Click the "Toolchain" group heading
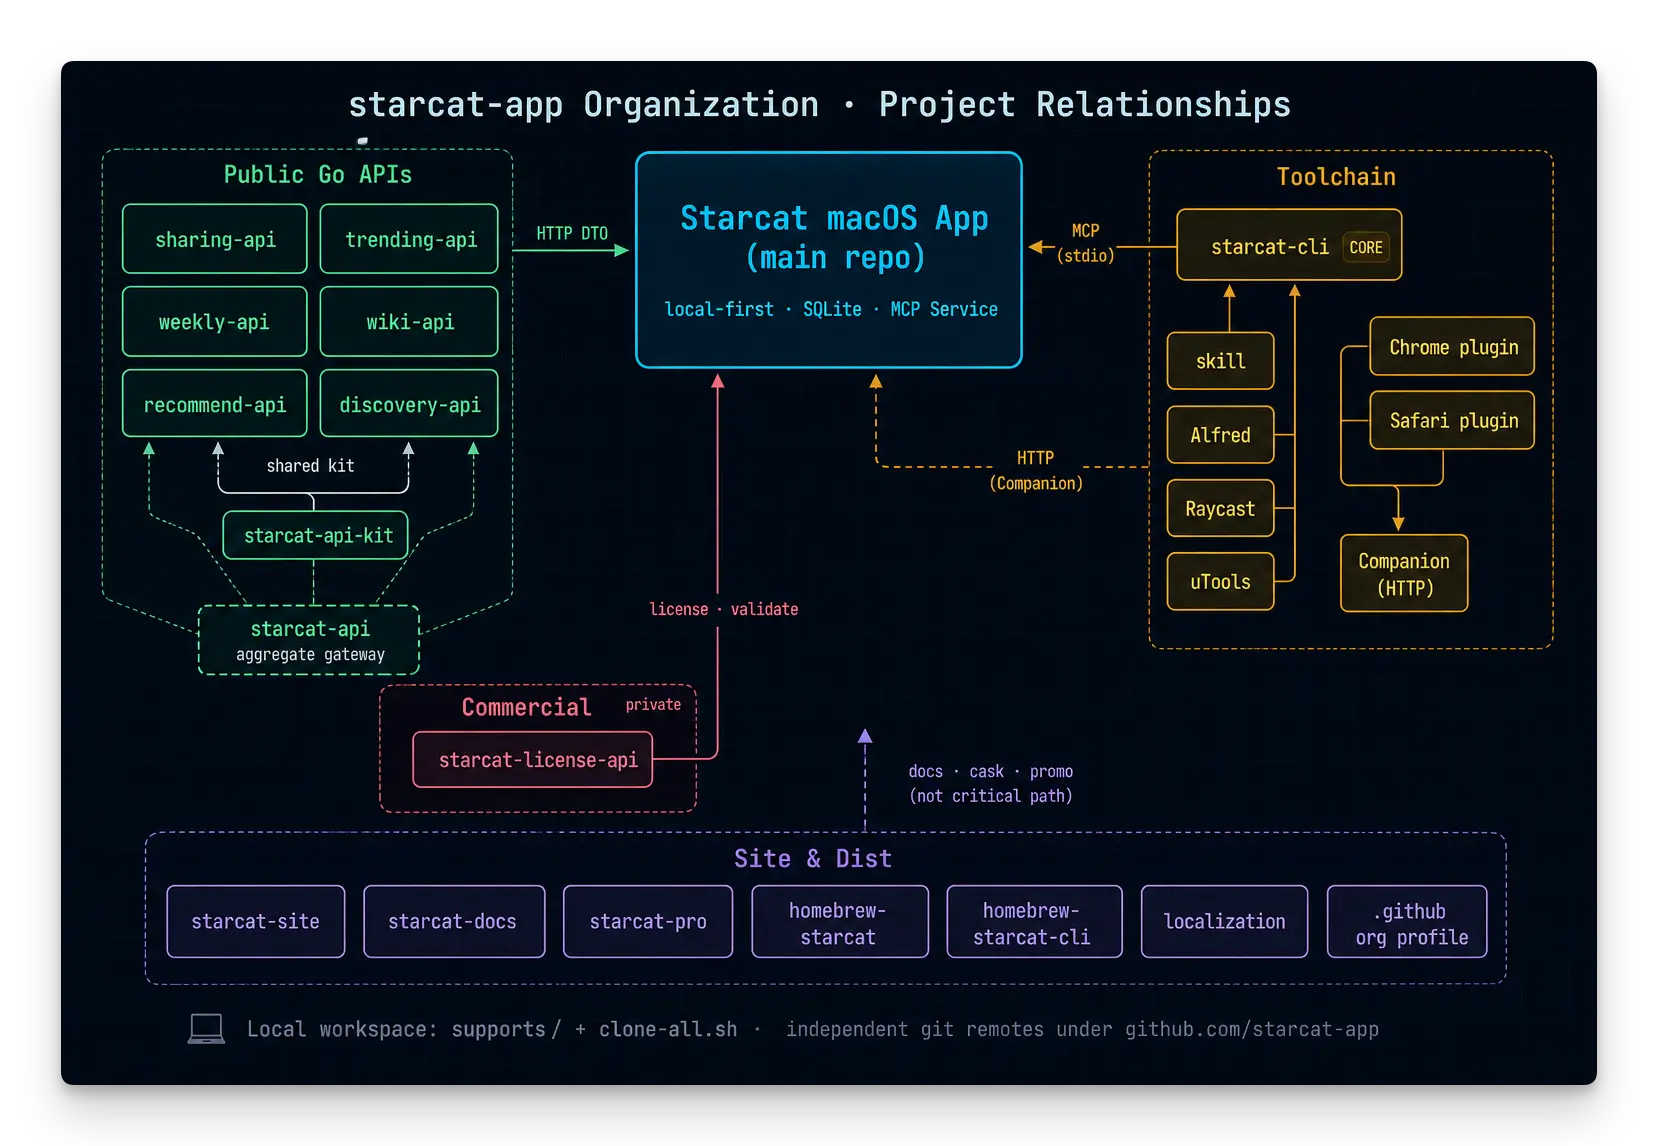1658x1146 pixels. coord(1336,177)
